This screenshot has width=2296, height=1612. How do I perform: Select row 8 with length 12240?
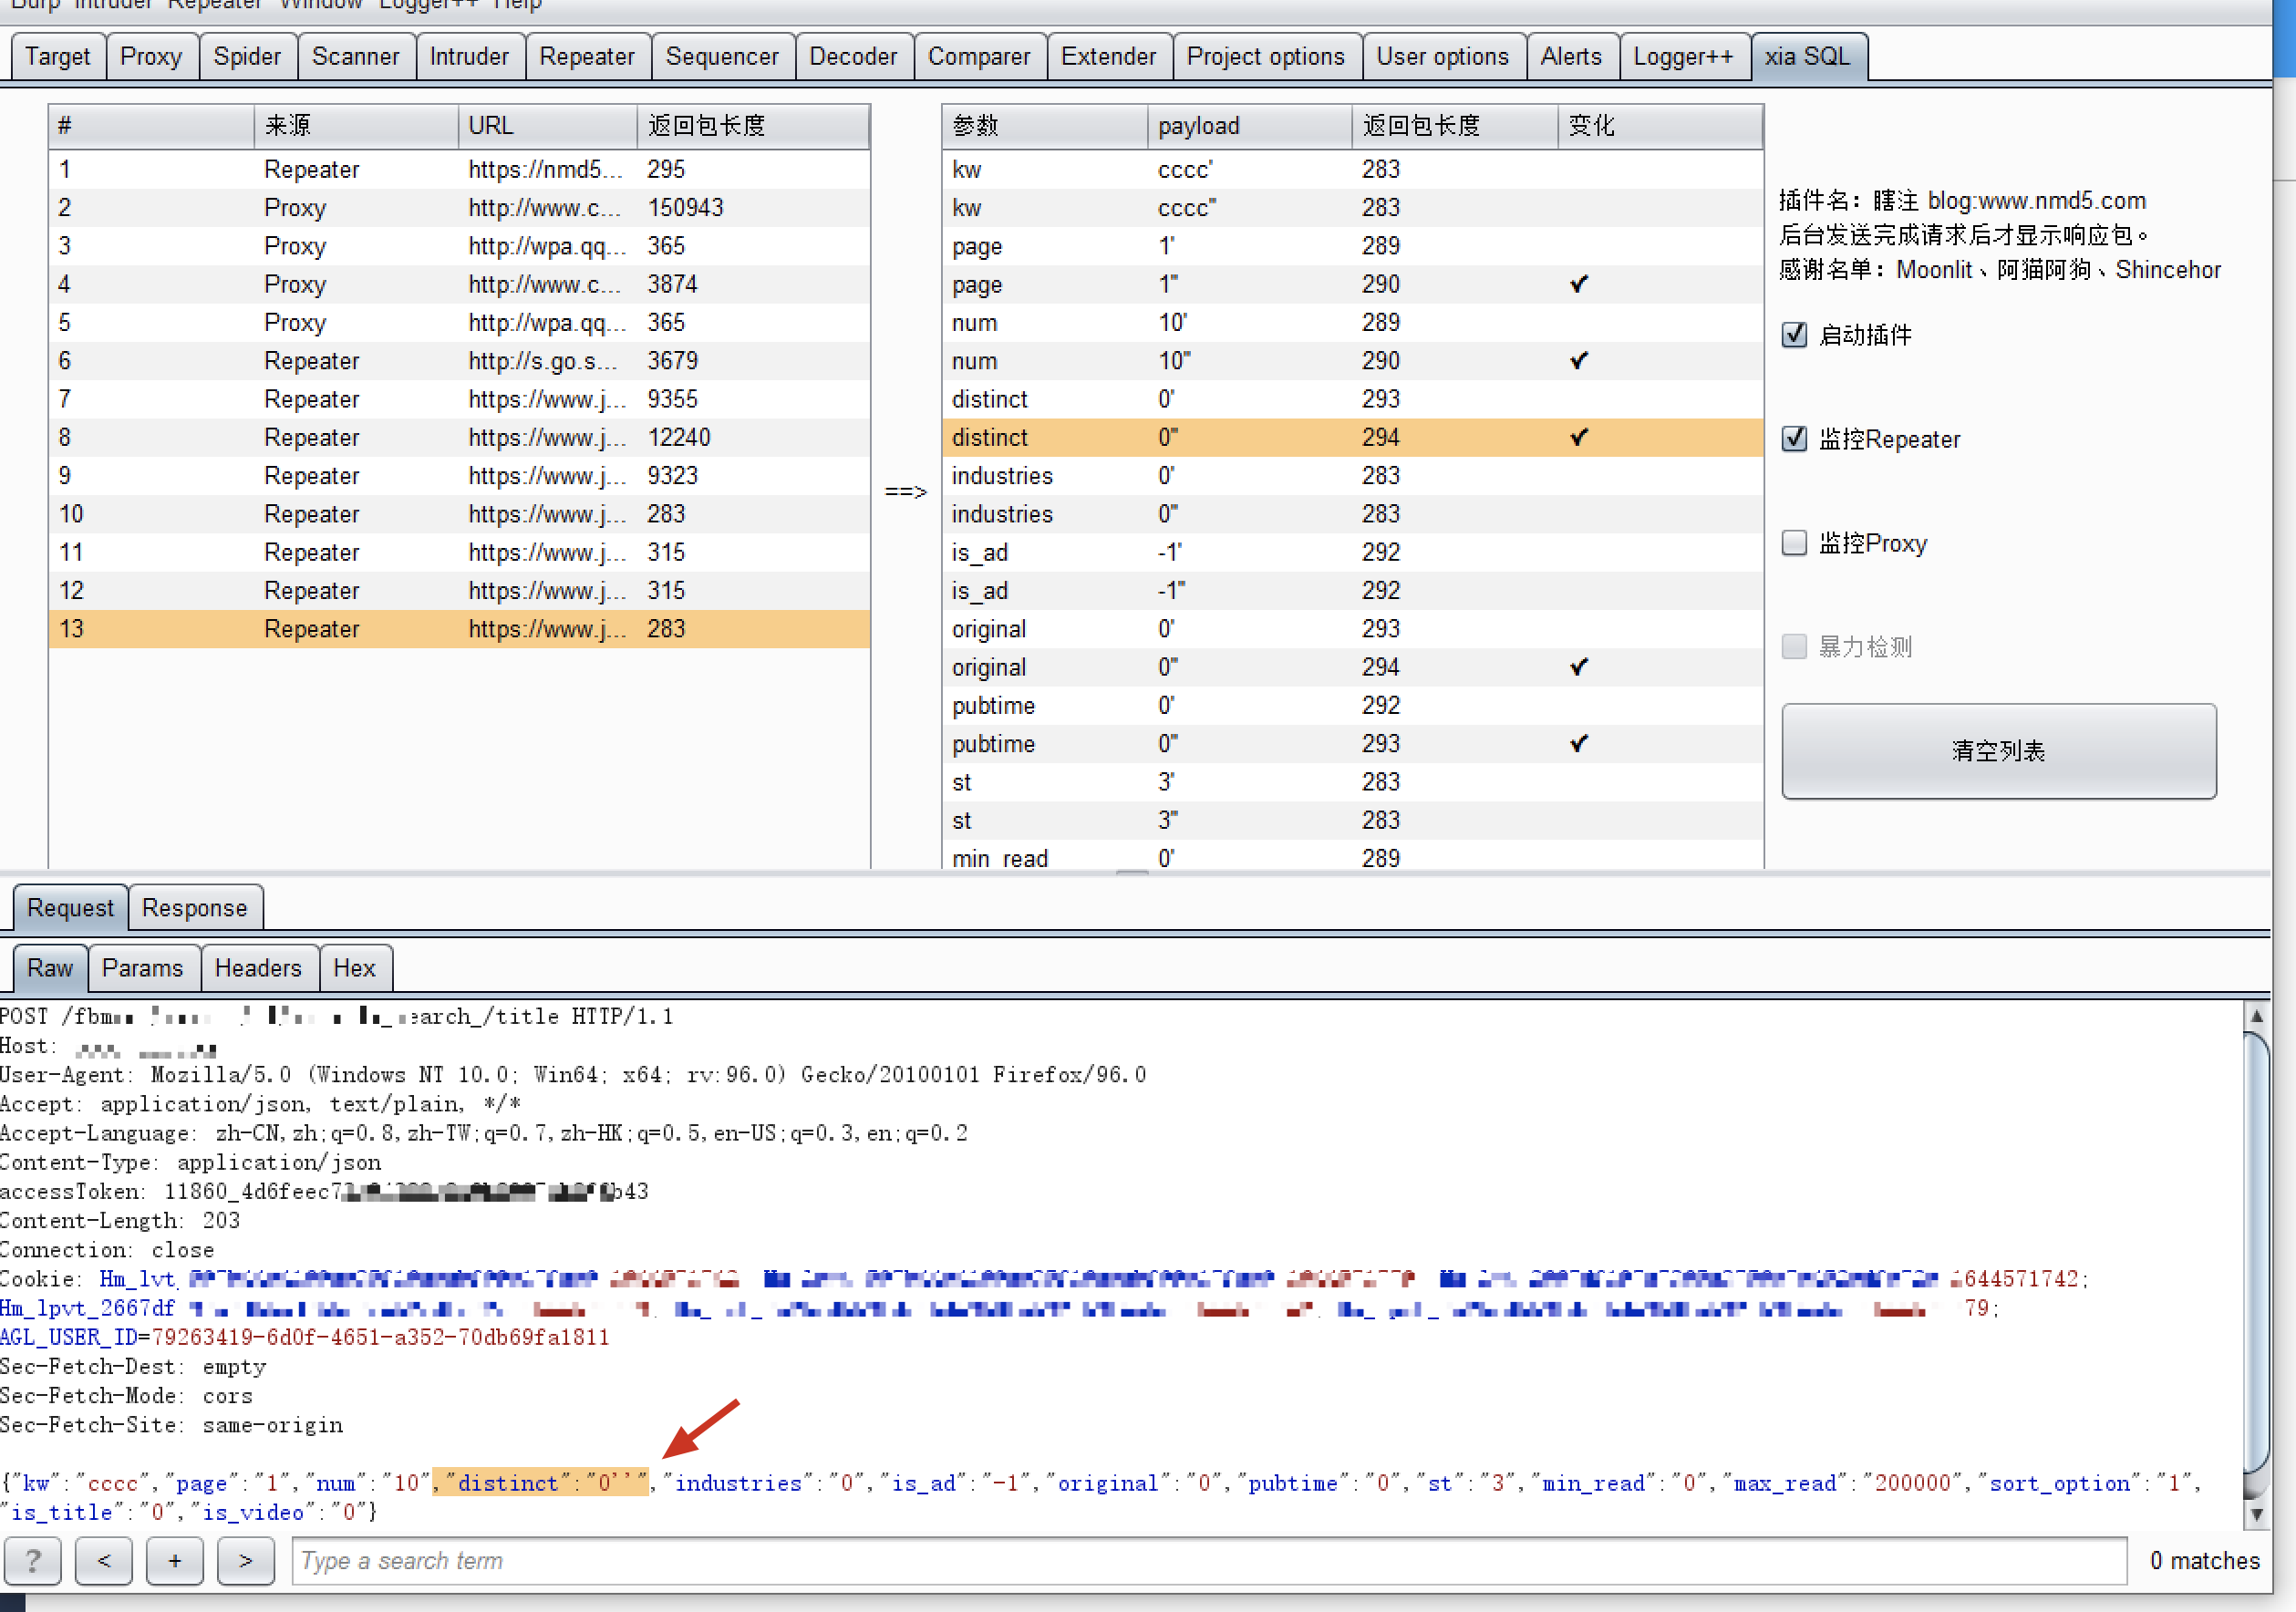coord(459,437)
